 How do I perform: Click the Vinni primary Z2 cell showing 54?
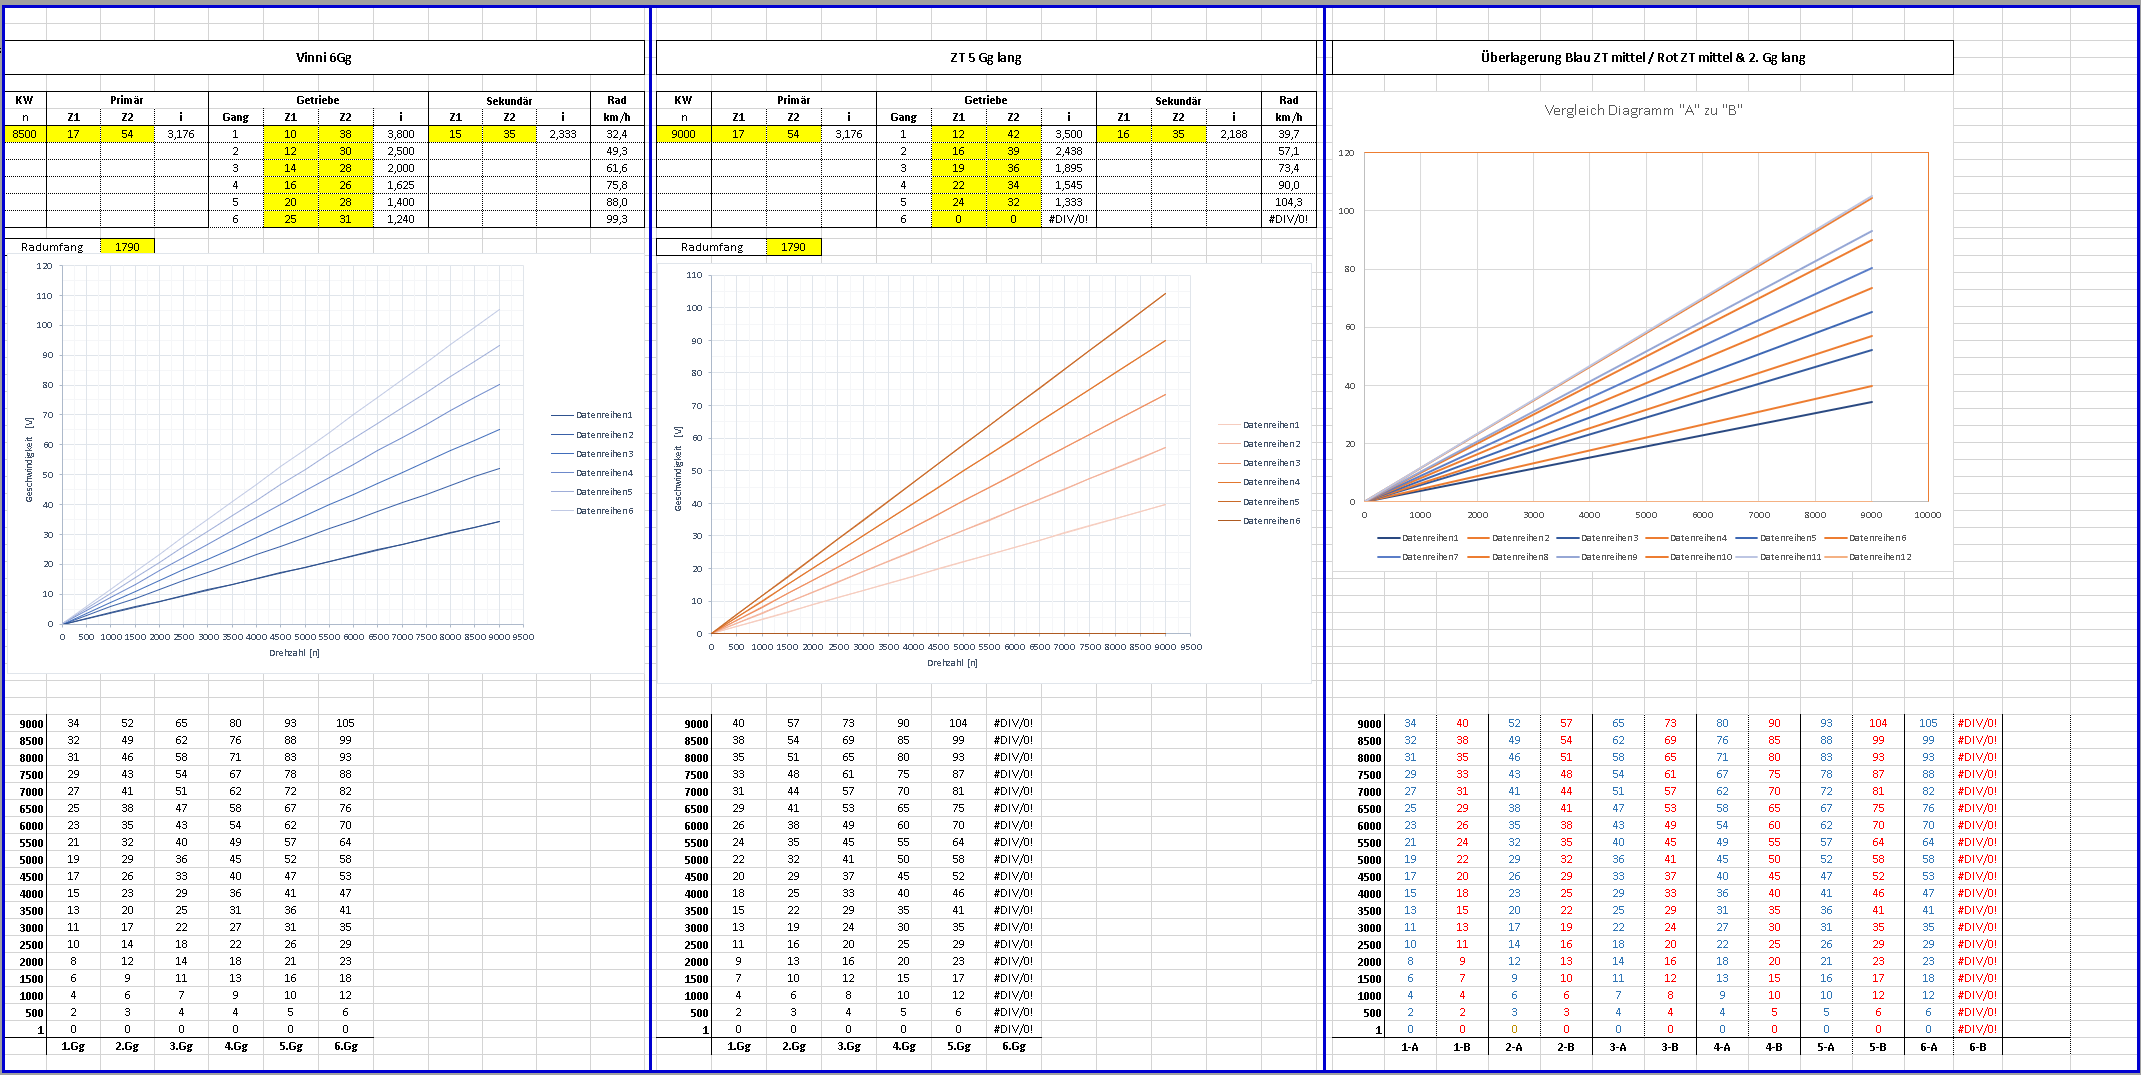coord(127,134)
